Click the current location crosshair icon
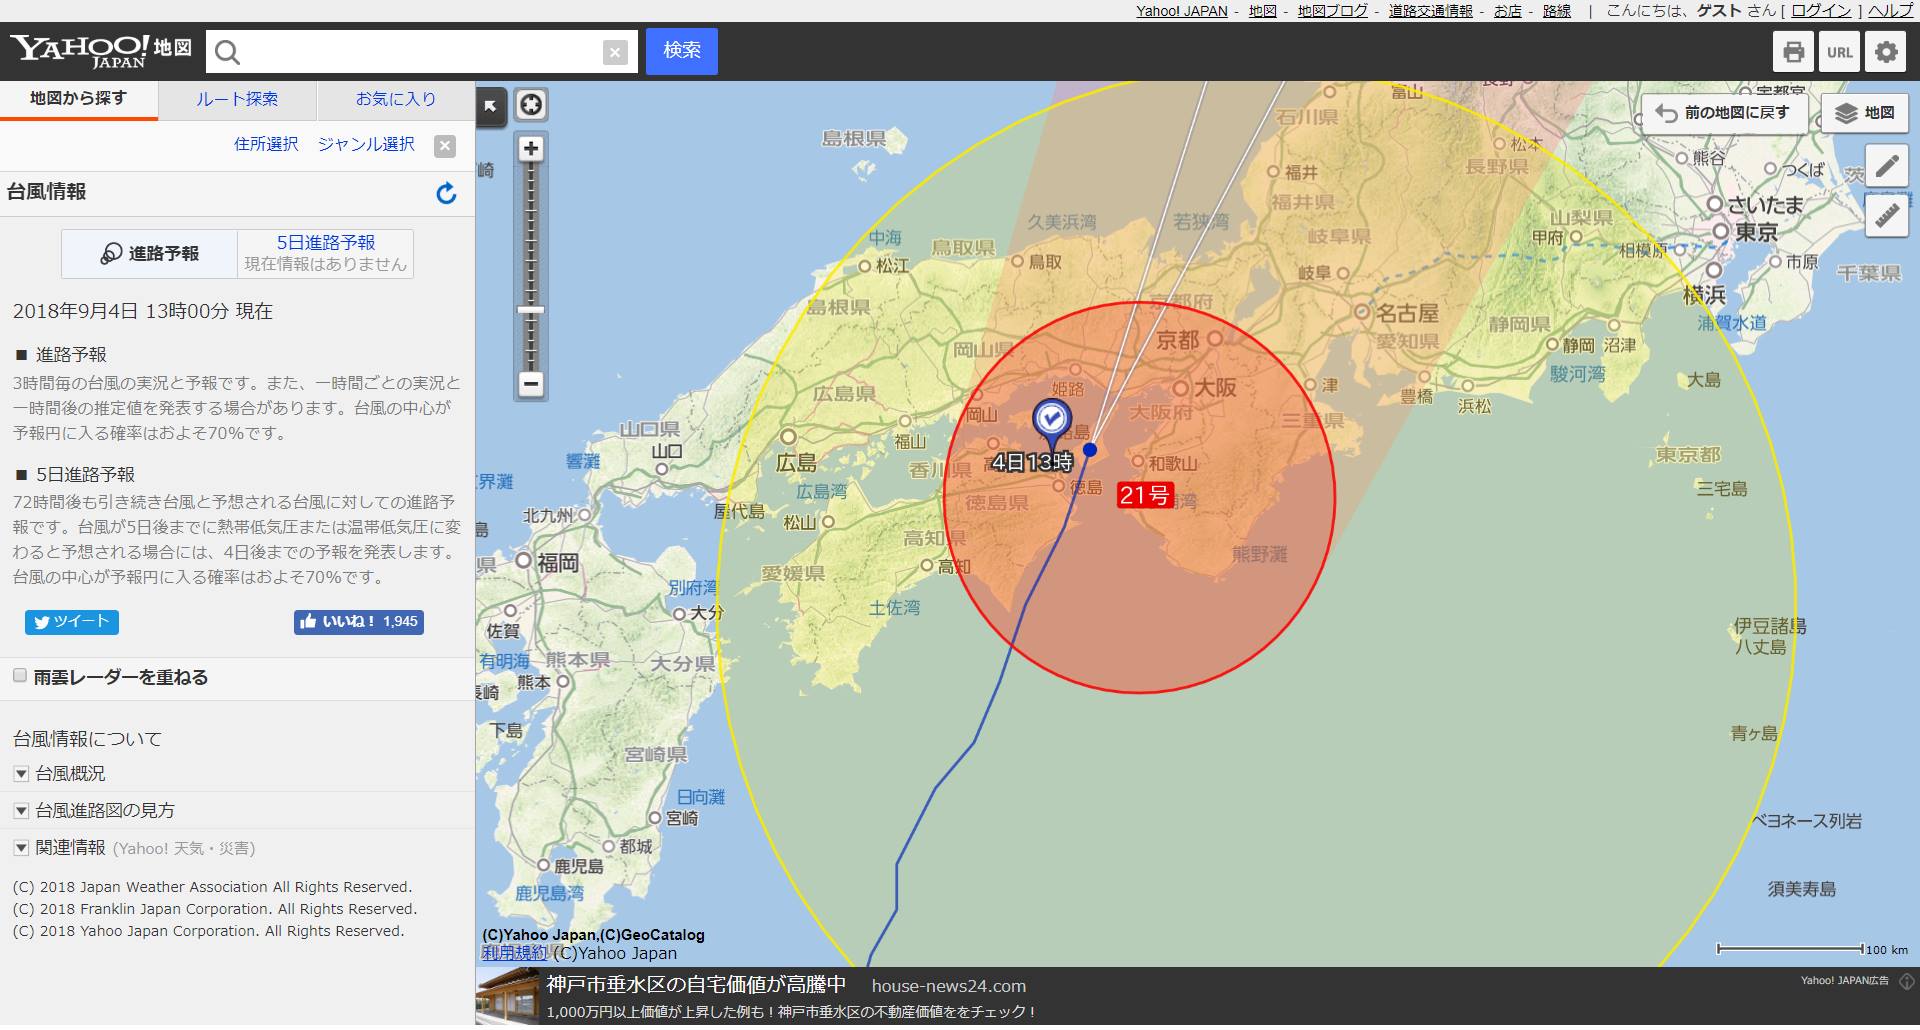 tap(531, 105)
